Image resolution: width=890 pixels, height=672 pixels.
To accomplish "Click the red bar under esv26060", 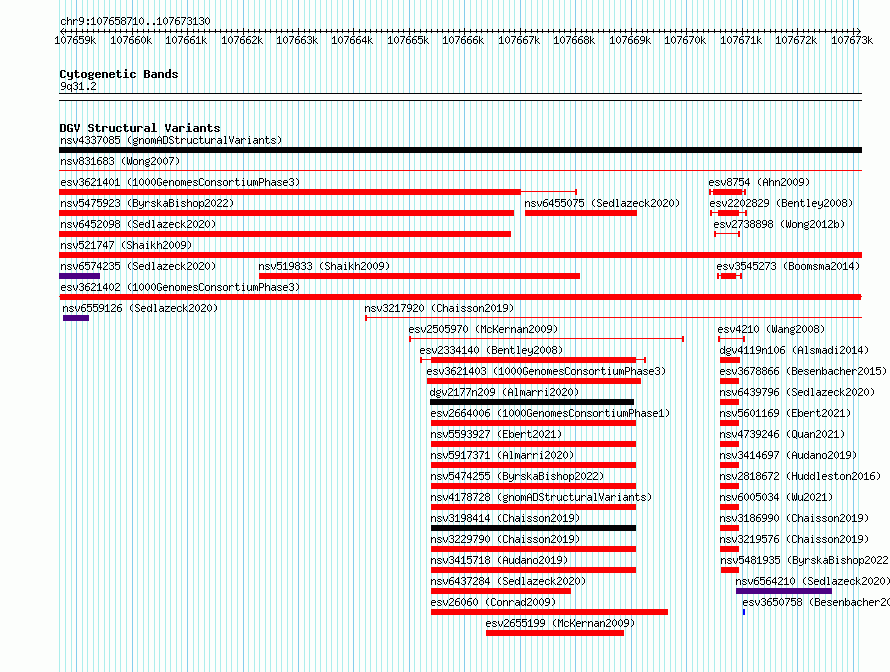I will point(549,612).
